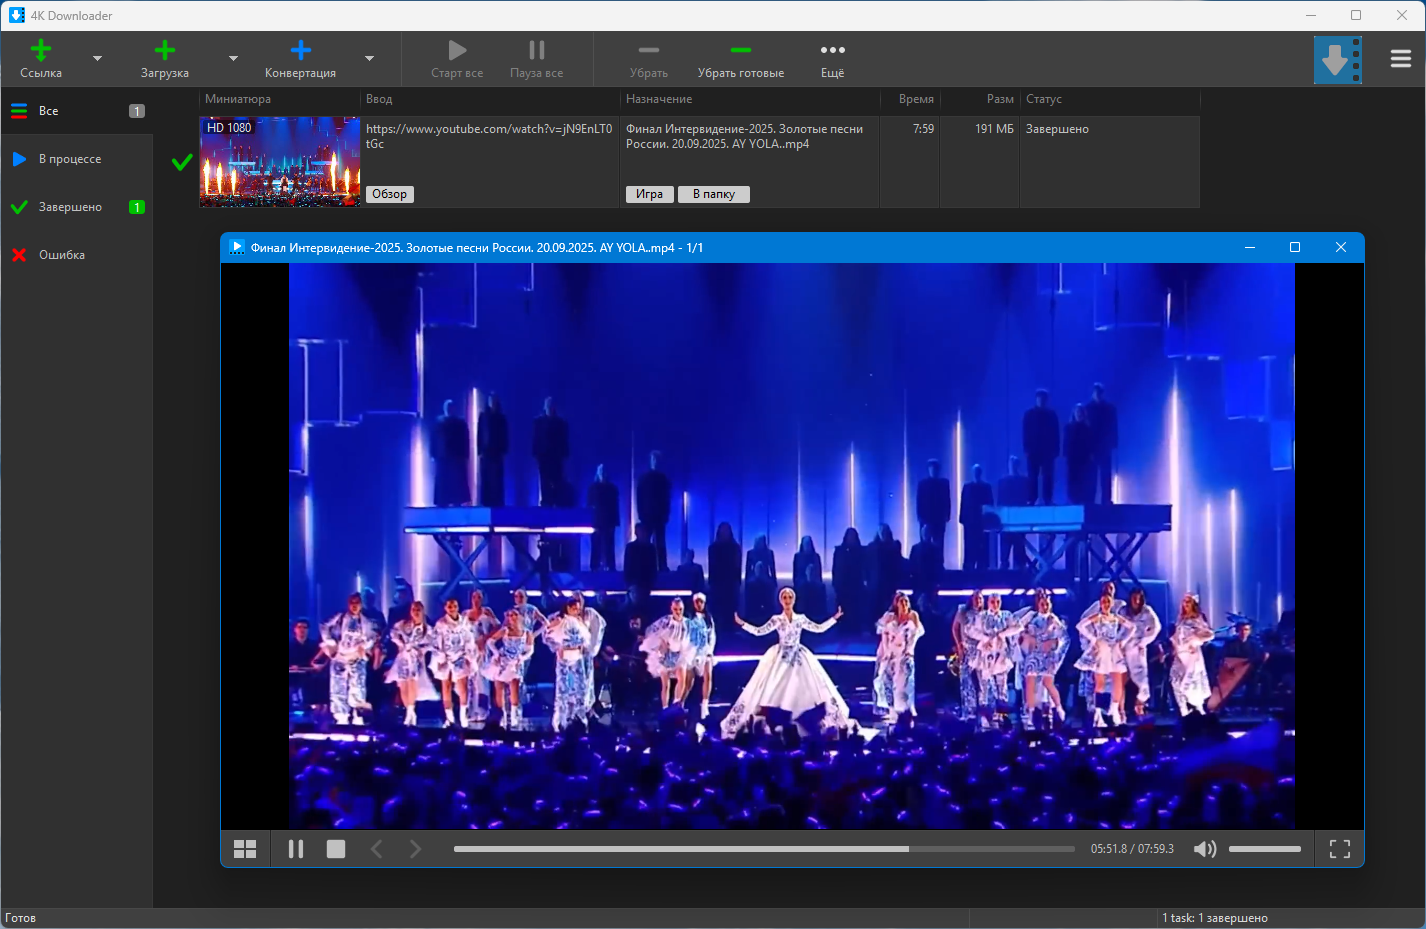Stop video playback
The width and height of the screenshot is (1426, 929).
[336, 849]
